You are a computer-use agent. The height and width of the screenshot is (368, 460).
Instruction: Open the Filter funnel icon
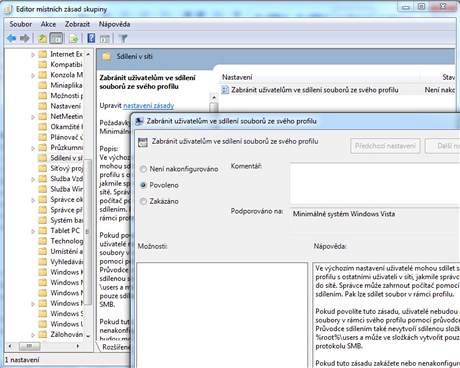tap(123, 39)
